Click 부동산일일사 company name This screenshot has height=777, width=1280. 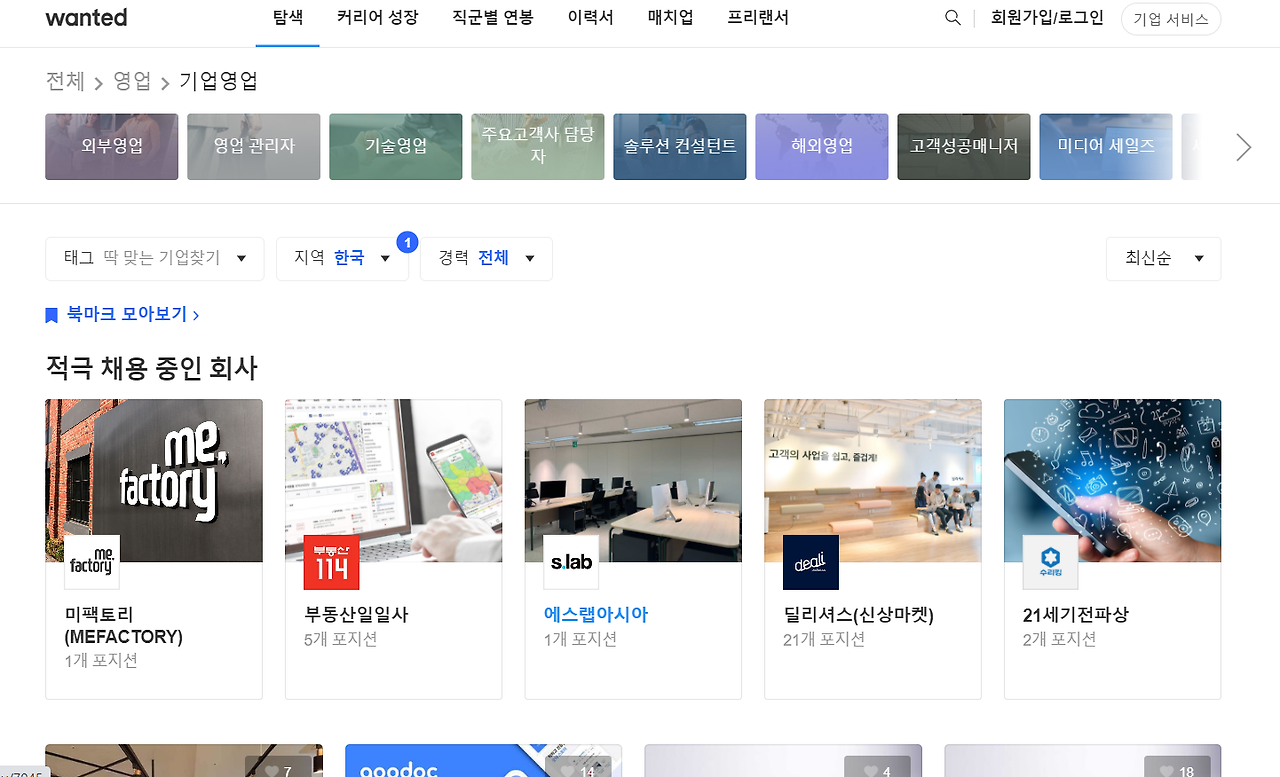(x=356, y=615)
